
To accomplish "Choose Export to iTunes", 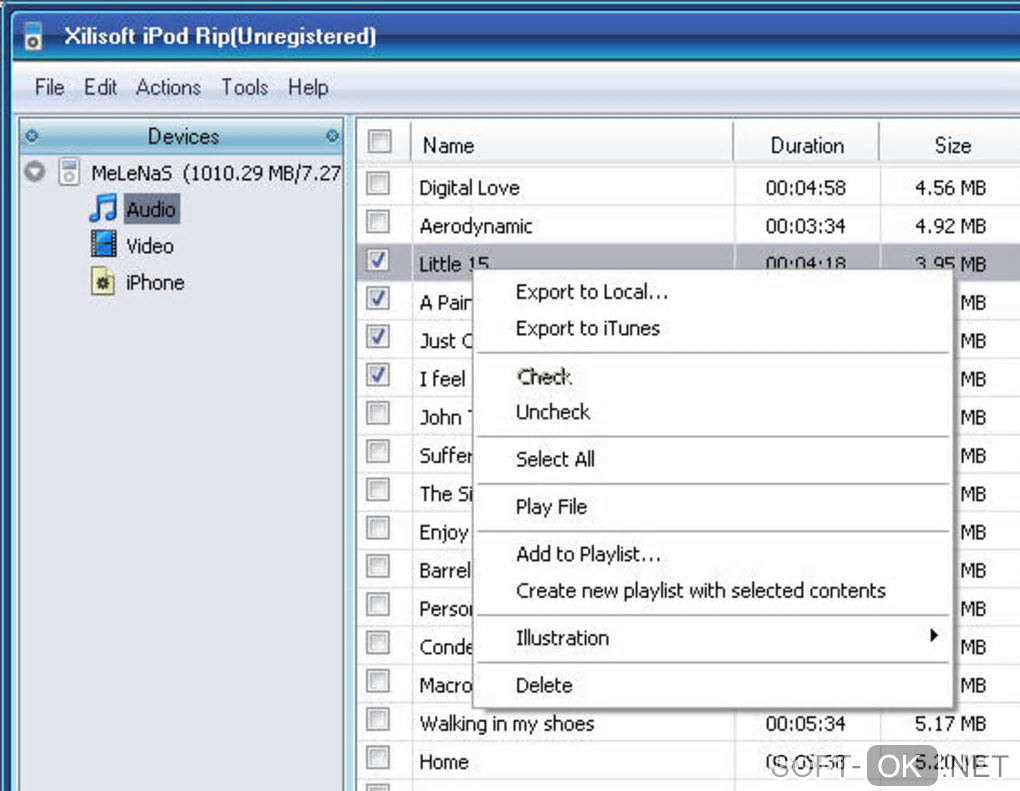I will click(587, 328).
